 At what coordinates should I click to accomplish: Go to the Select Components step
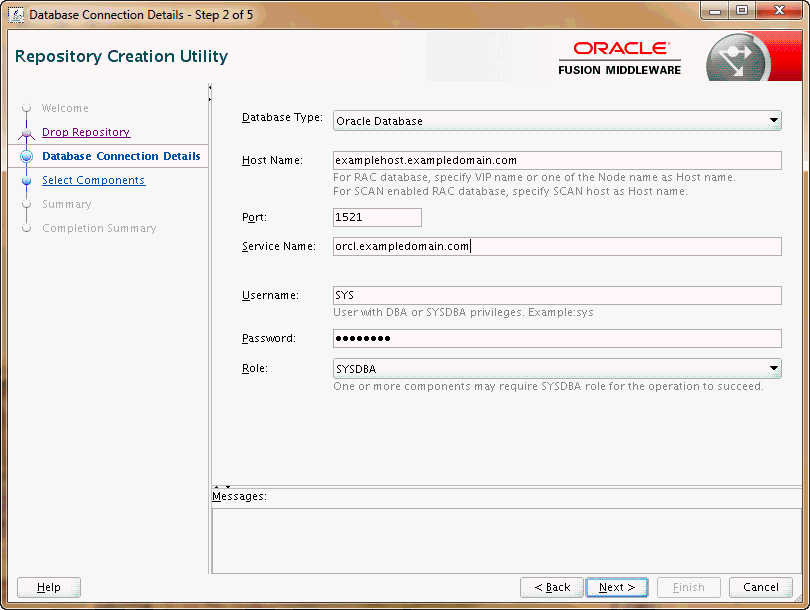pos(94,180)
